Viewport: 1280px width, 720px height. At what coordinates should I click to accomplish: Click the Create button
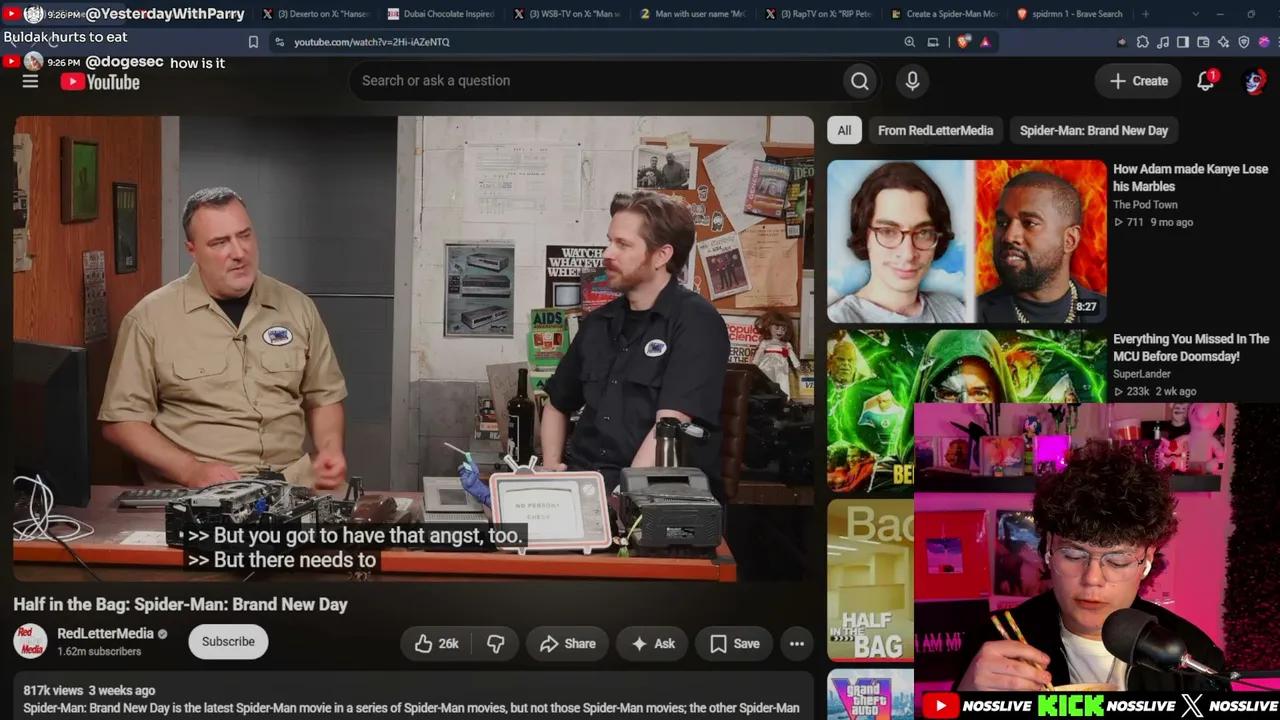[x=1138, y=81]
